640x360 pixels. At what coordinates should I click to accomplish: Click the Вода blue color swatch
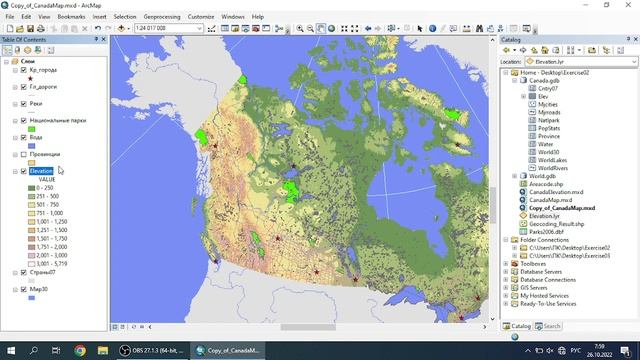(31, 146)
